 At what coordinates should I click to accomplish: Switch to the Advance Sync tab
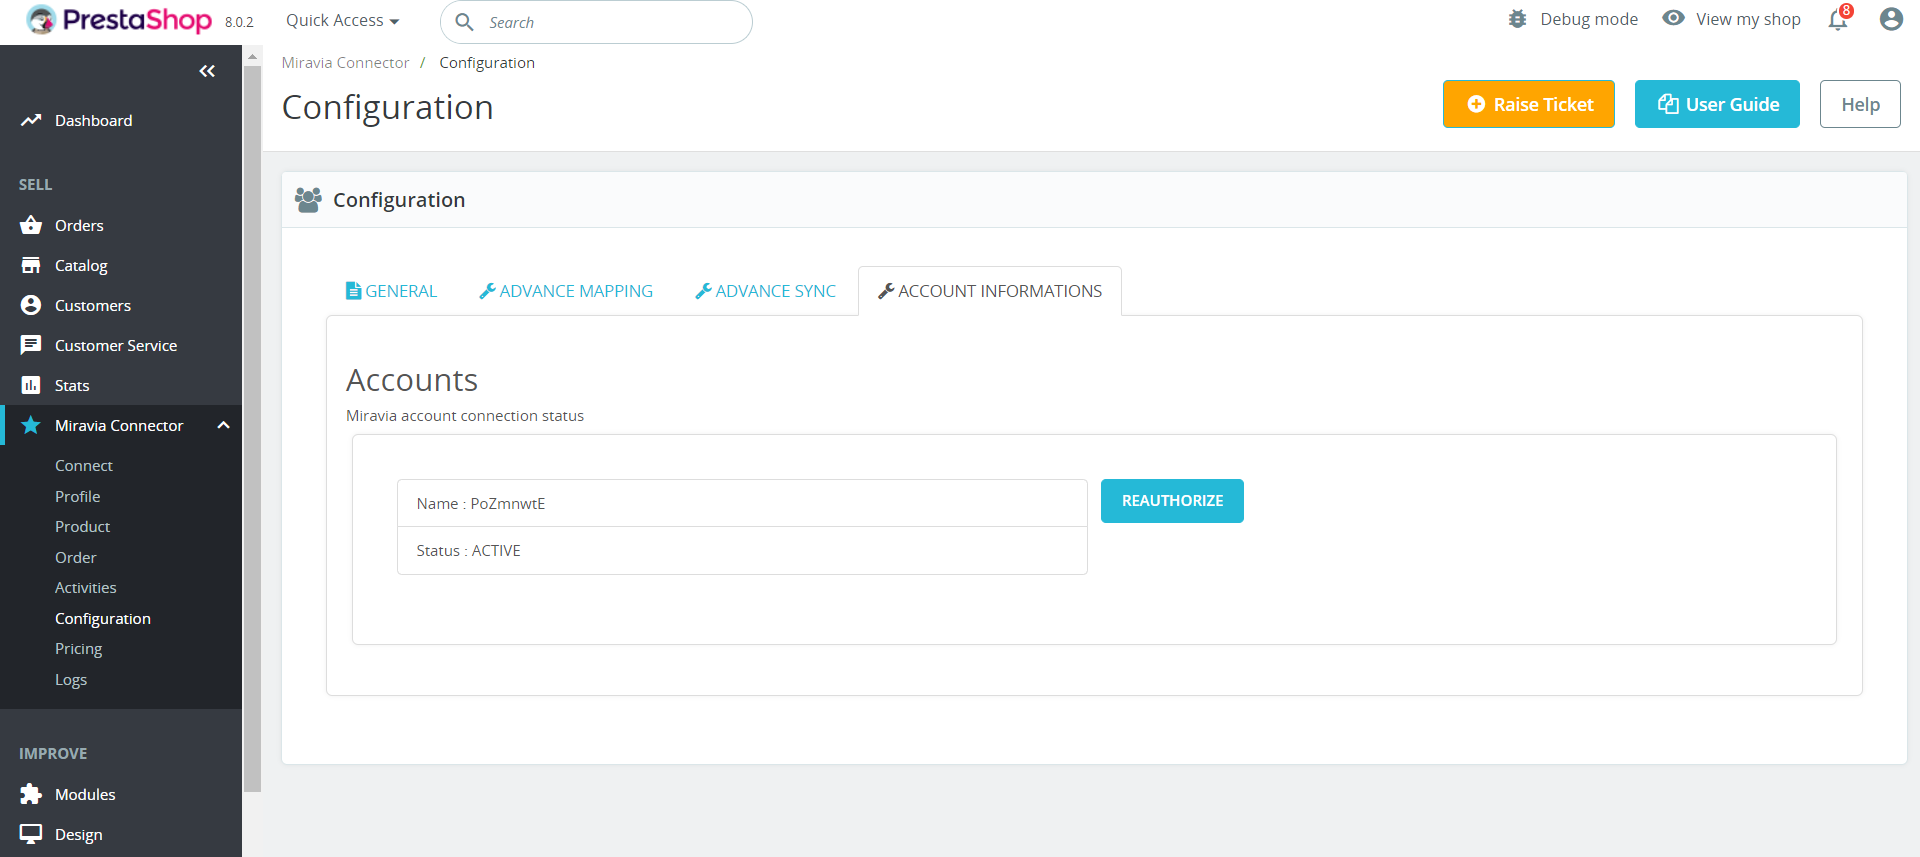(x=766, y=291)
